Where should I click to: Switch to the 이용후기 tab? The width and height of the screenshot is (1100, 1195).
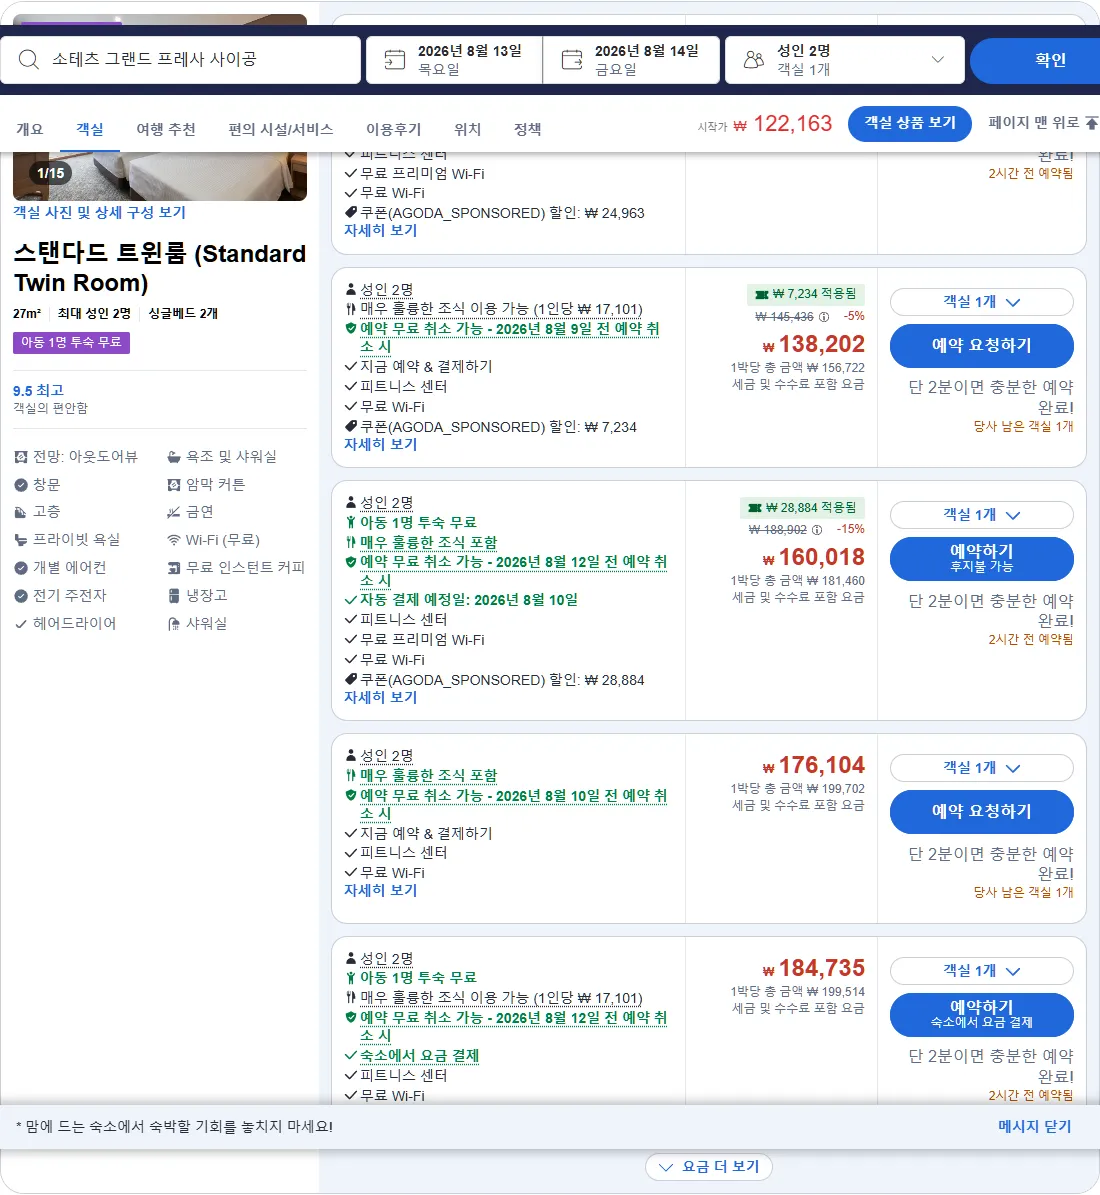tap(393, 130)
